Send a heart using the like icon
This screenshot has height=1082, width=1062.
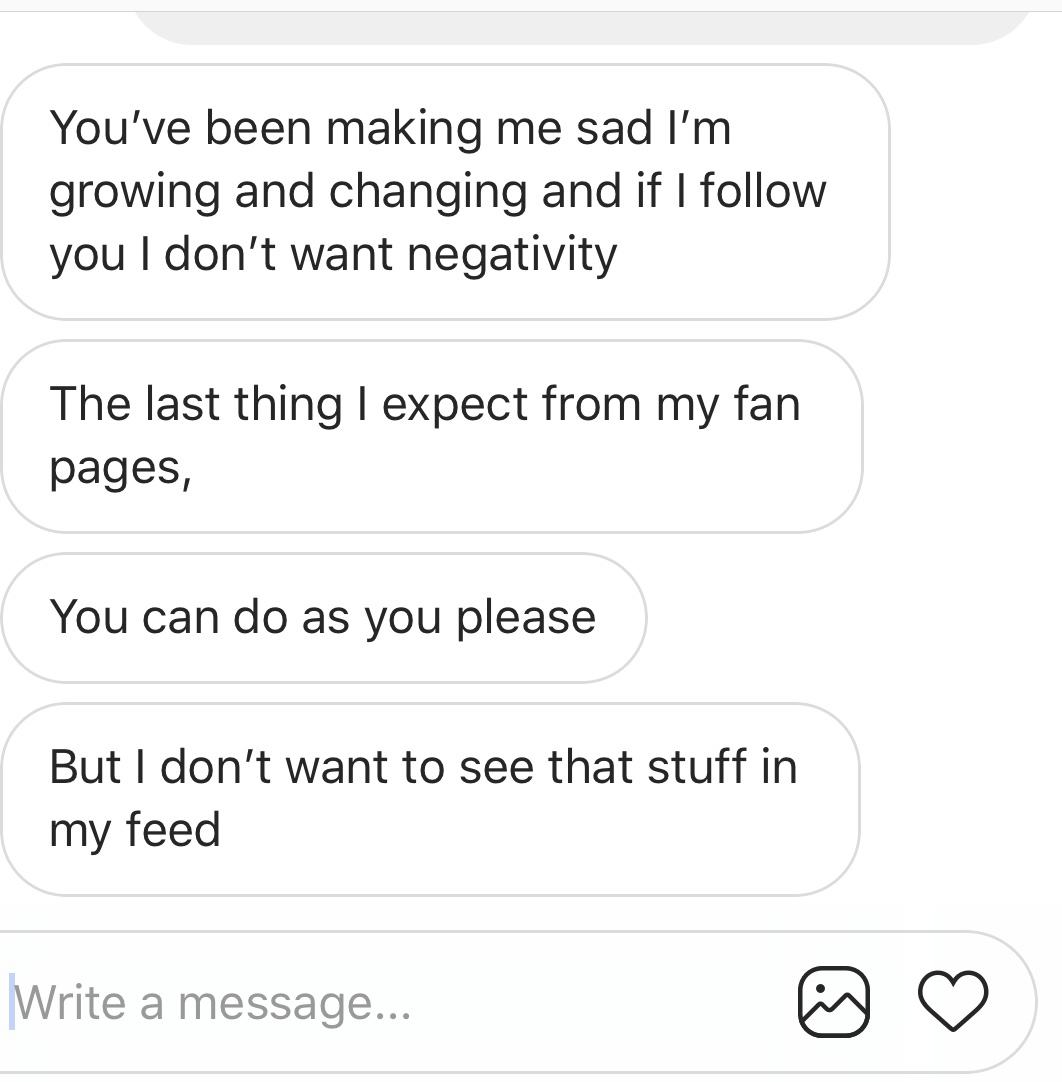coord(953,1001)
